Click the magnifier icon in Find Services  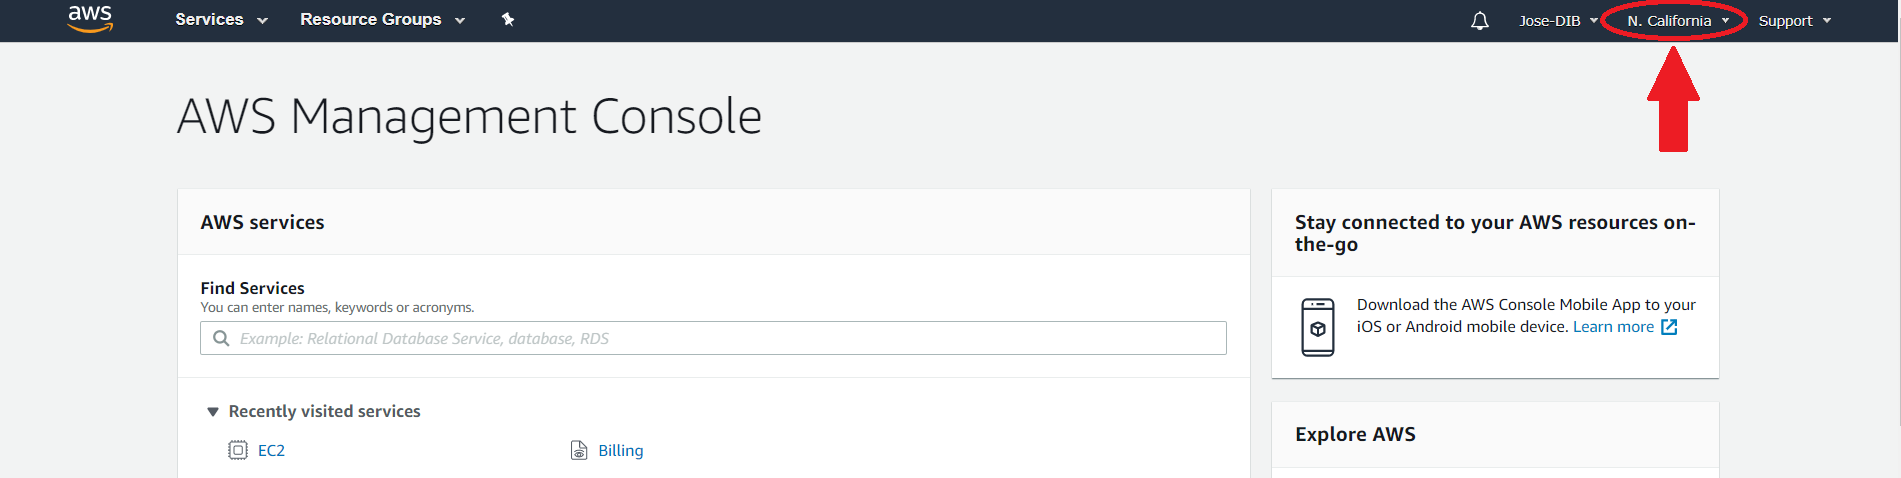(222, 338)
